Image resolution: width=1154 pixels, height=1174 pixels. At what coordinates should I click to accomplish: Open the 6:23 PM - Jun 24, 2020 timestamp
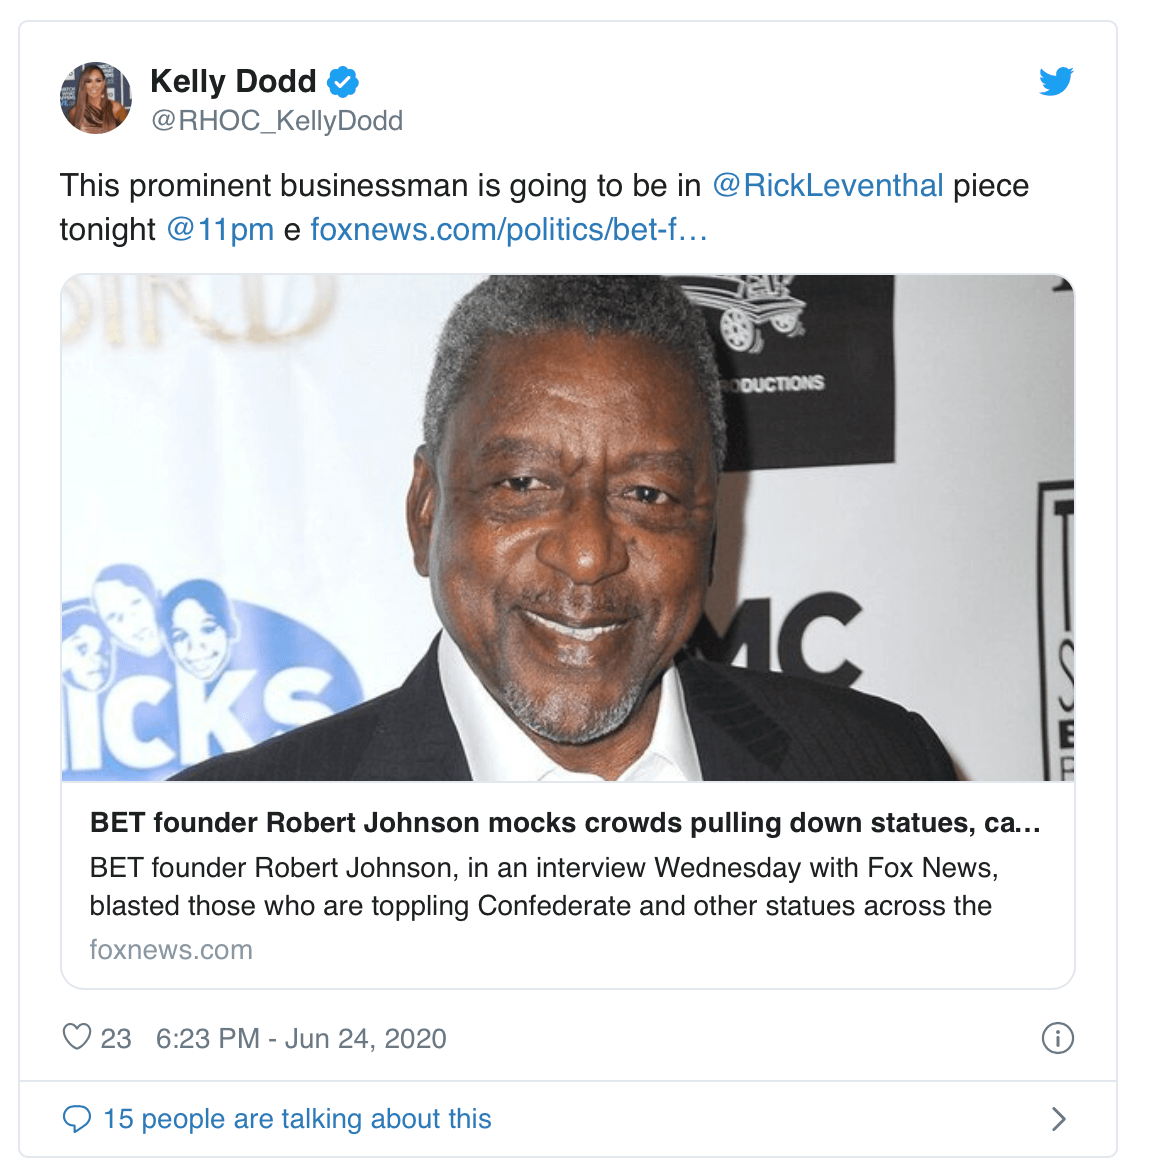click(301, 1038)
